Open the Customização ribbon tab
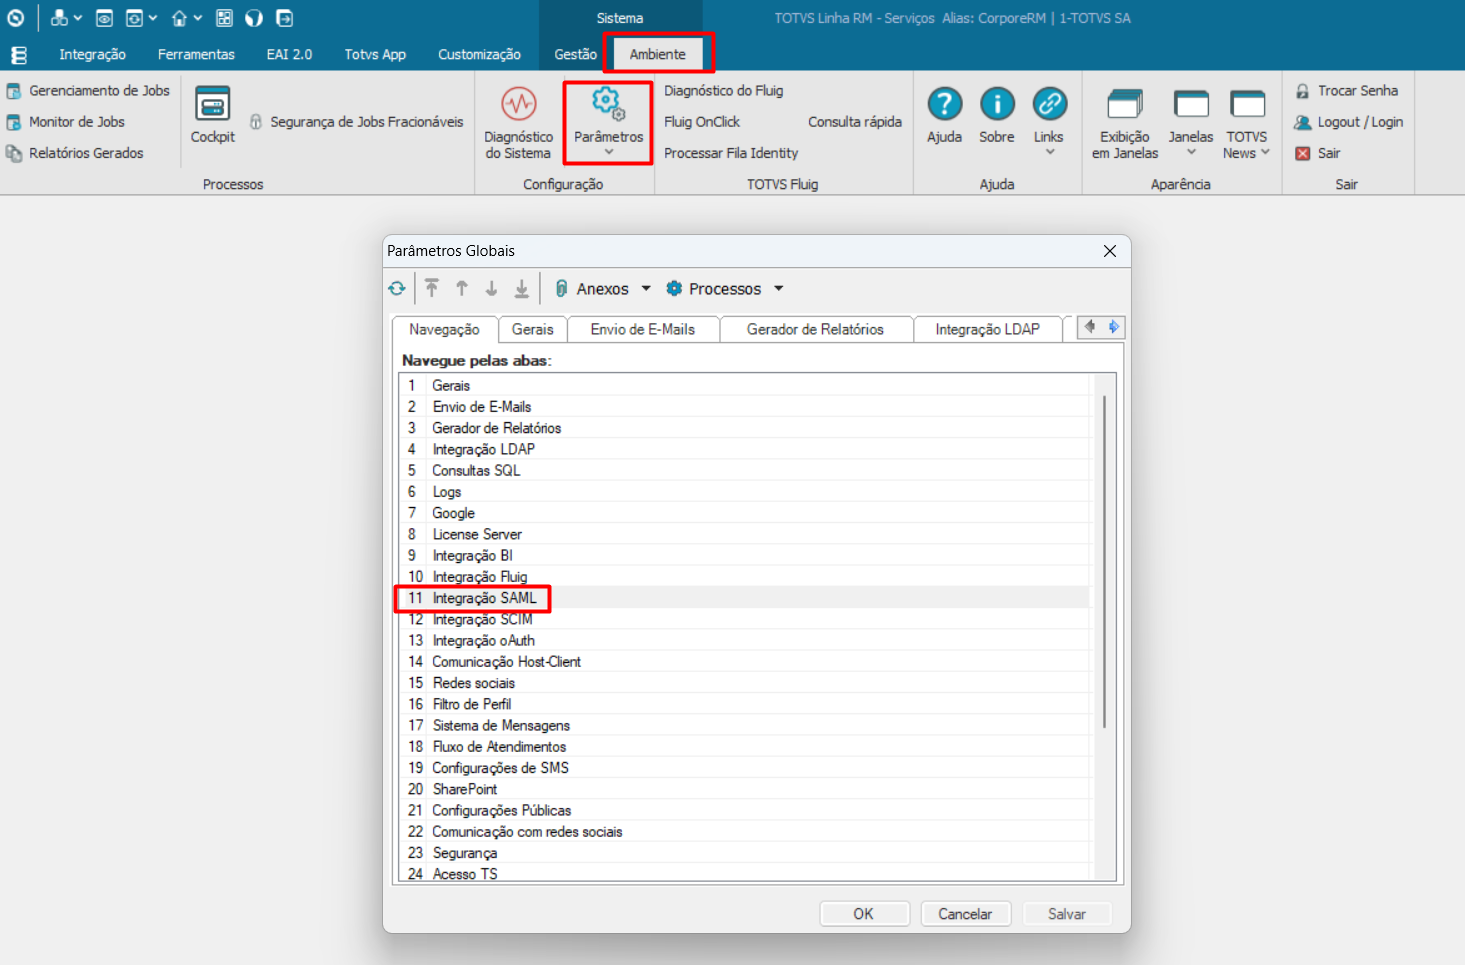The width and height of the screenshot is (1465, 965). (479, 54)
